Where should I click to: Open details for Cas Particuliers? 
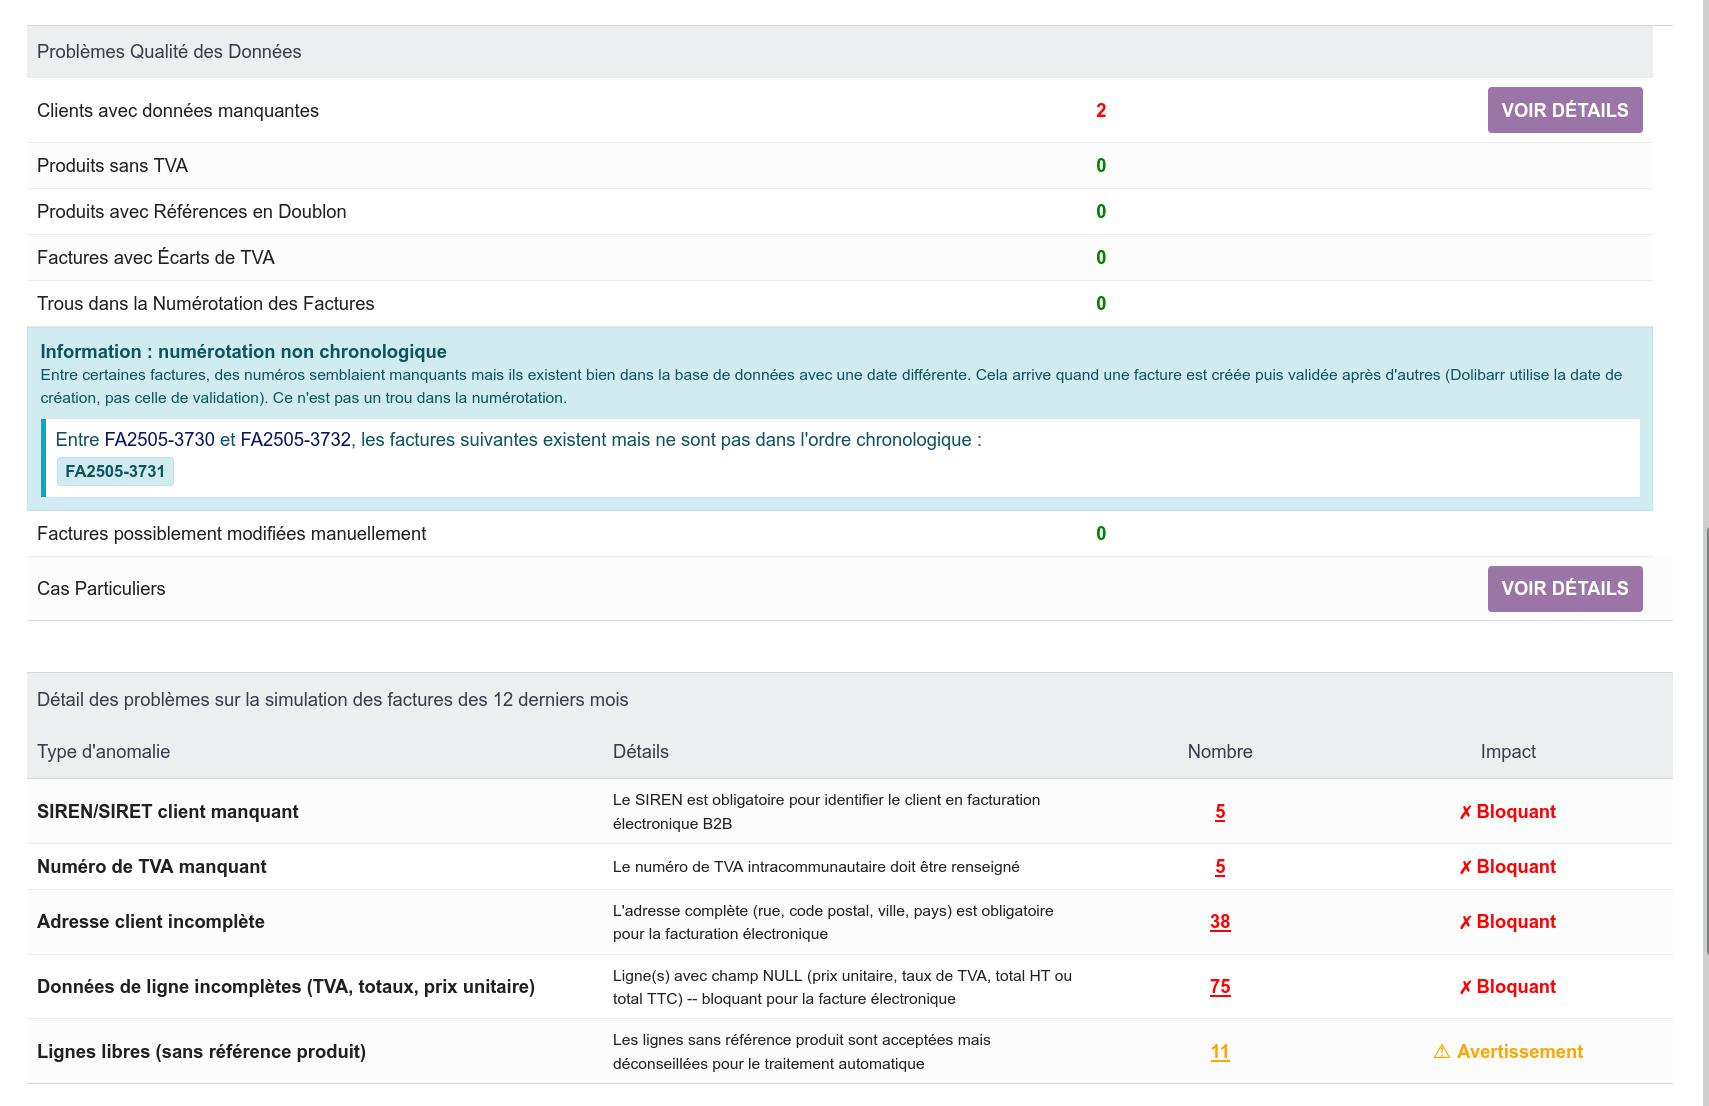(x=1565, y=588)
